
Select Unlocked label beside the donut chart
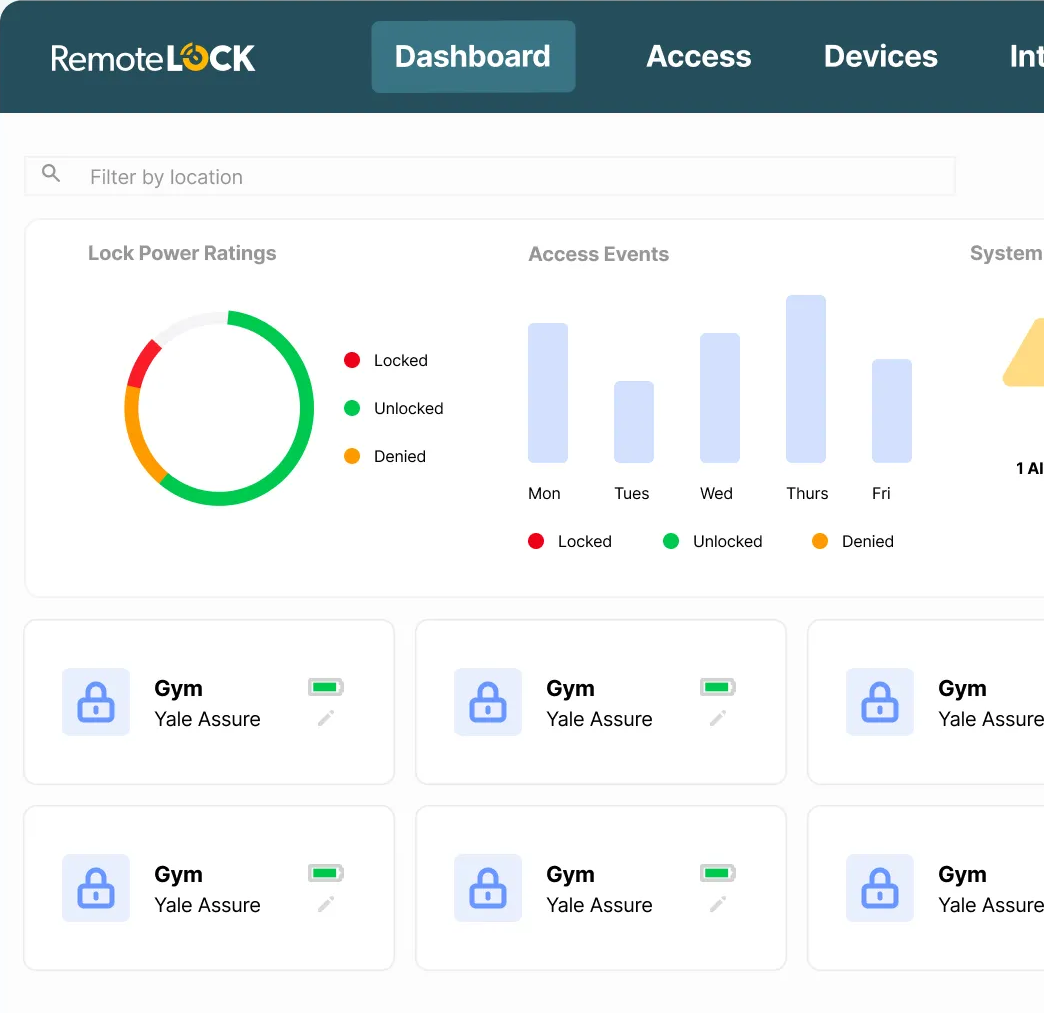[408, 408]
